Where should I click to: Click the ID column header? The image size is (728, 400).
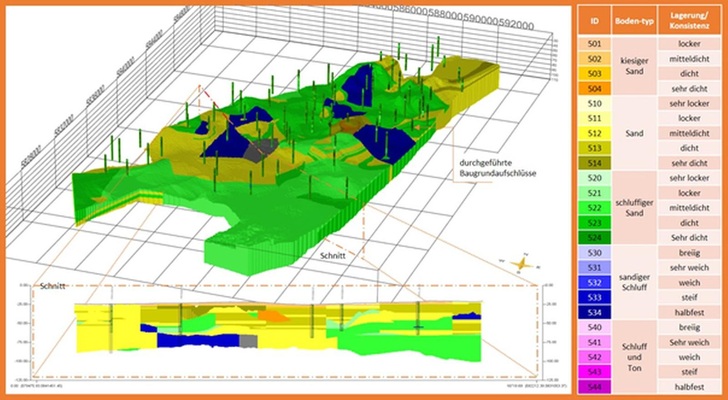(x=594, y=21)
